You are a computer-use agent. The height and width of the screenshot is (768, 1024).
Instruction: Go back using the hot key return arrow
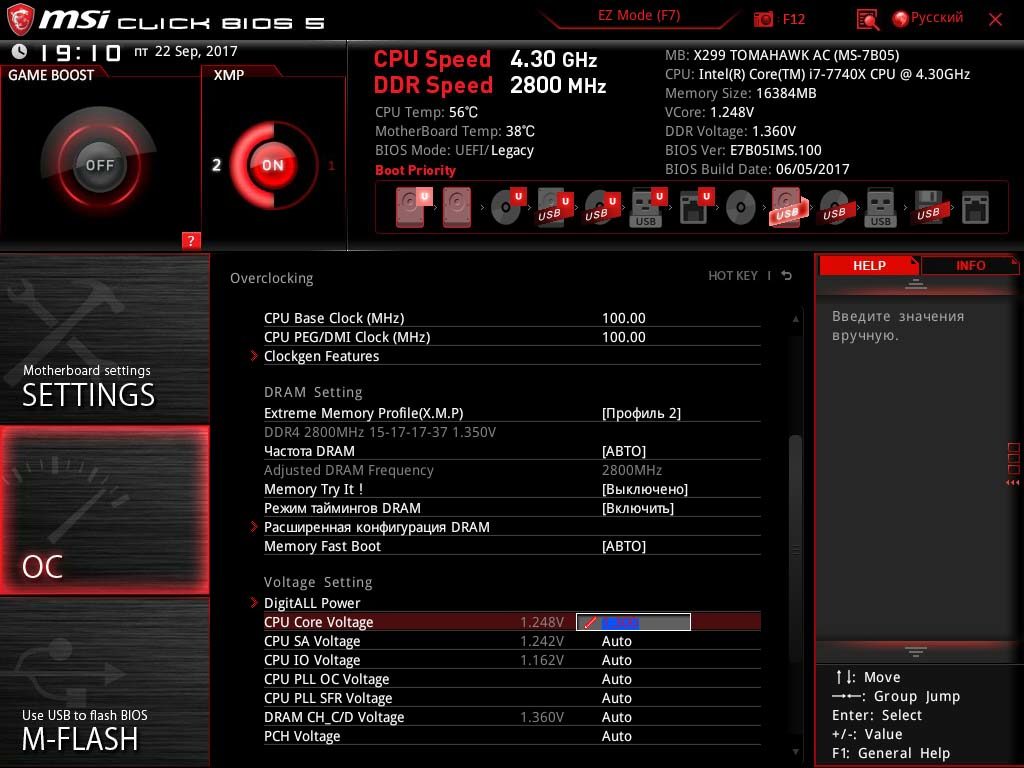[x=787, y=276]
